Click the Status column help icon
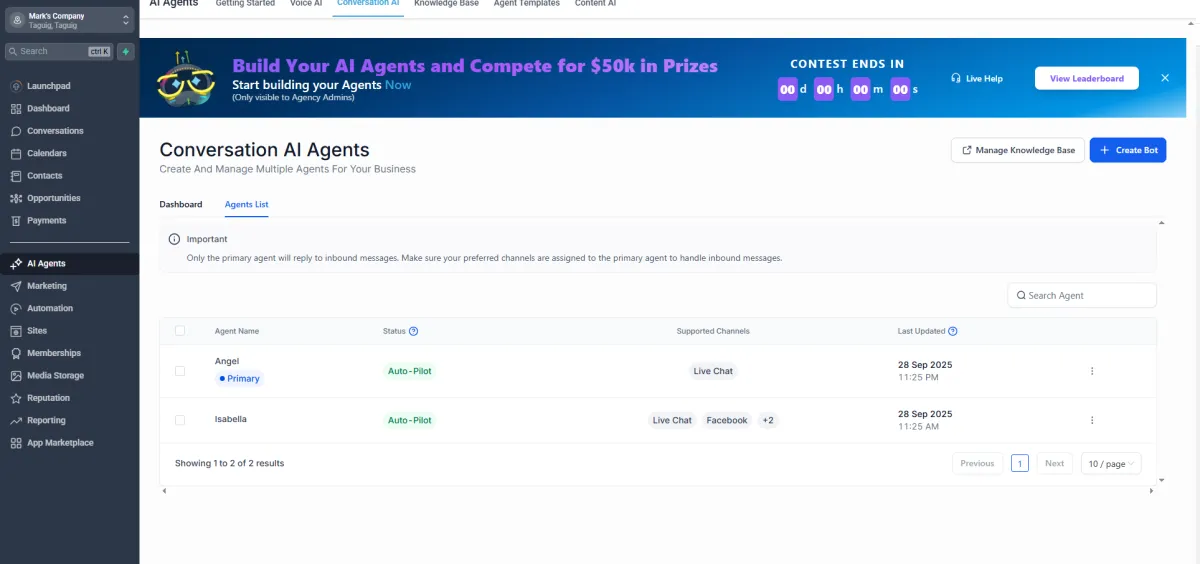Viewport: 1200px width, 564px height. [x=414, y=331]
